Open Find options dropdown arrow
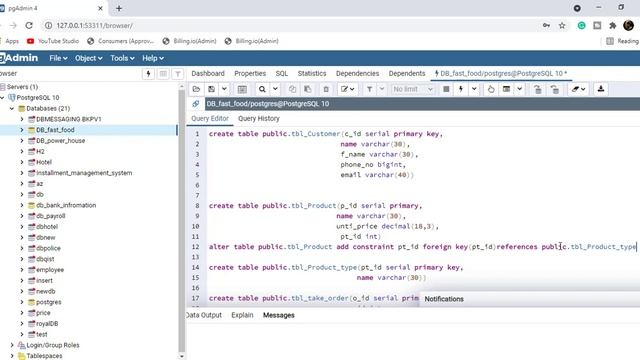The image size is (640, 360). point(275,89)
